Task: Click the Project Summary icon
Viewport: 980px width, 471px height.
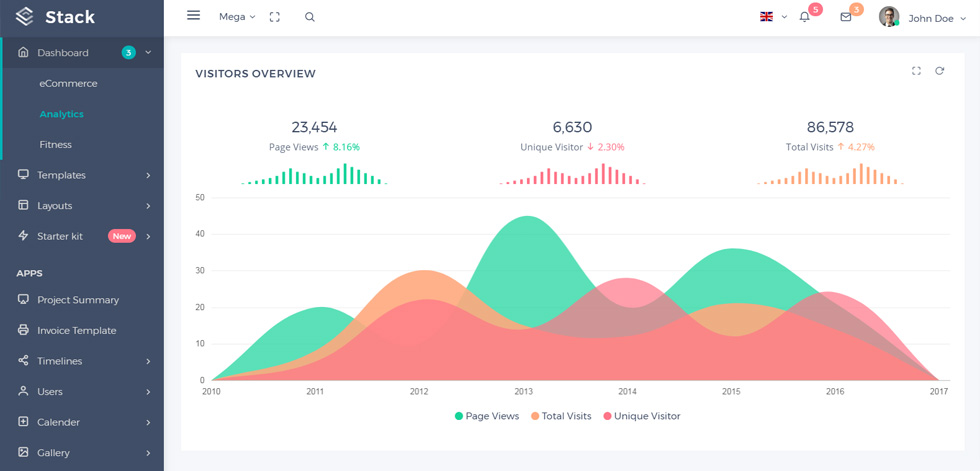Action: tap(23, 299)
